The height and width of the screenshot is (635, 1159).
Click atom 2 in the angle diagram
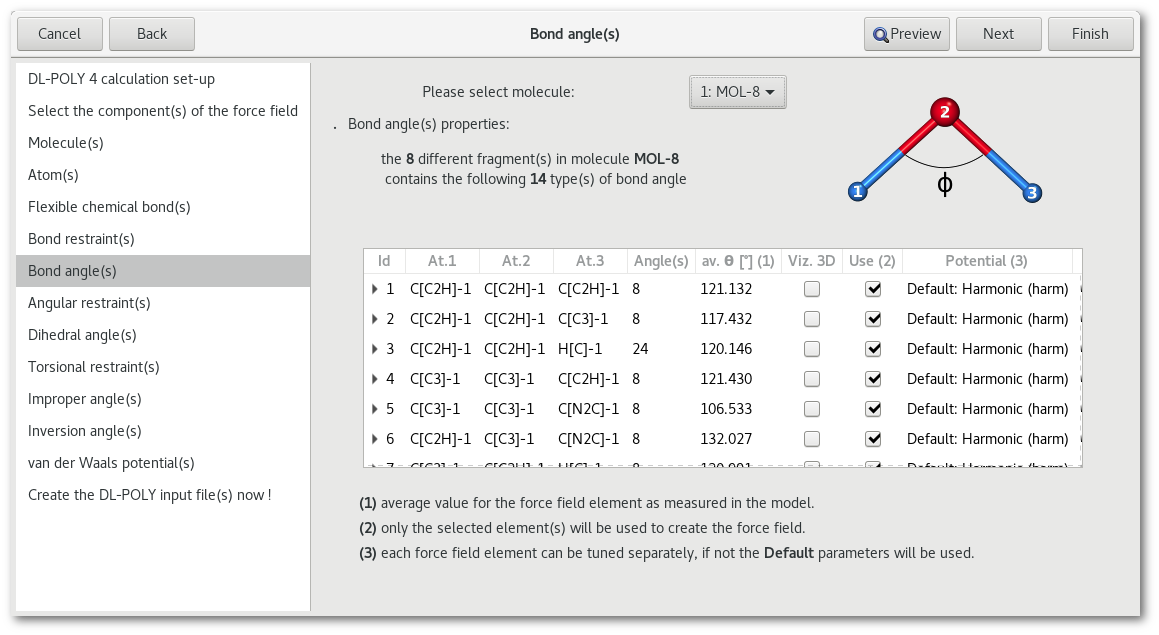point(944,112)
